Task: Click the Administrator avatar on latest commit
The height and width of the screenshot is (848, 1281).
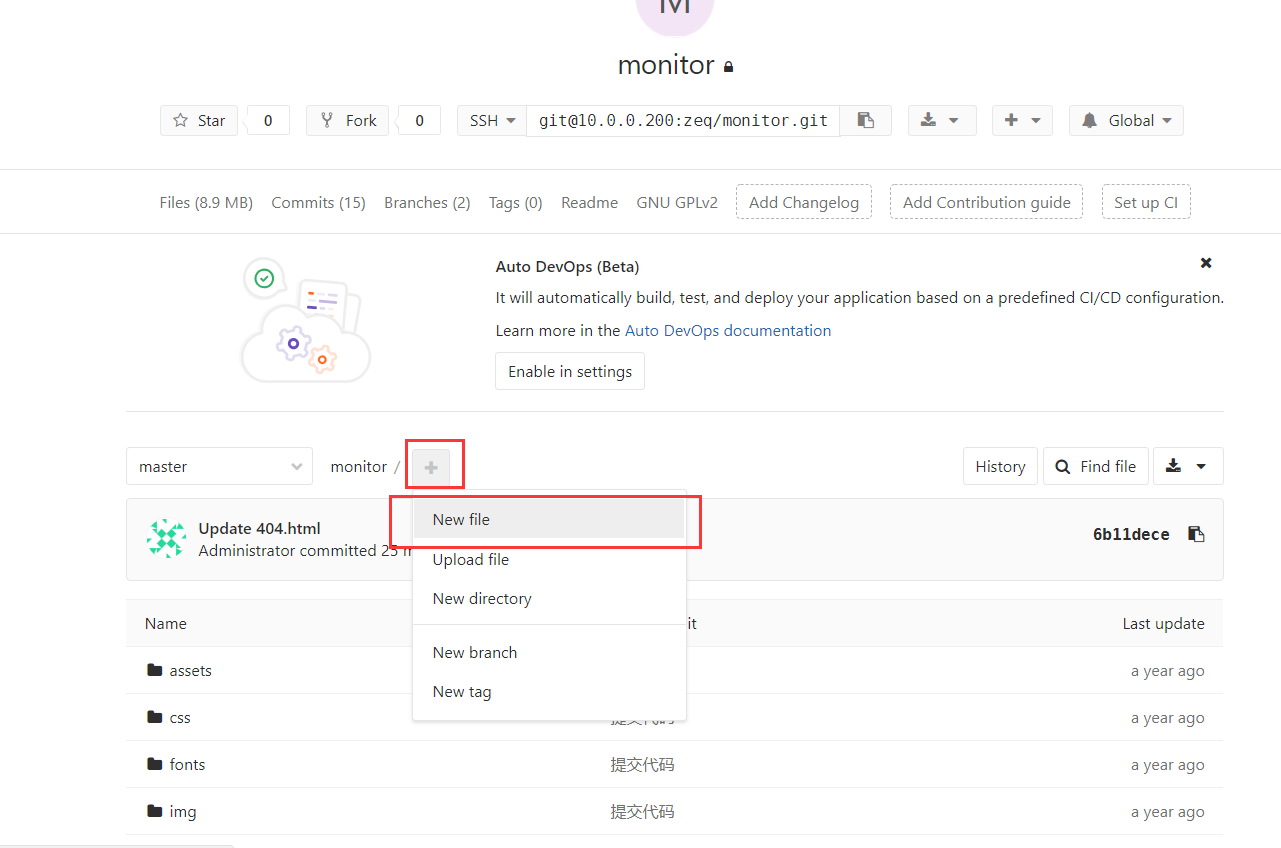Action: tap(166, 539)
